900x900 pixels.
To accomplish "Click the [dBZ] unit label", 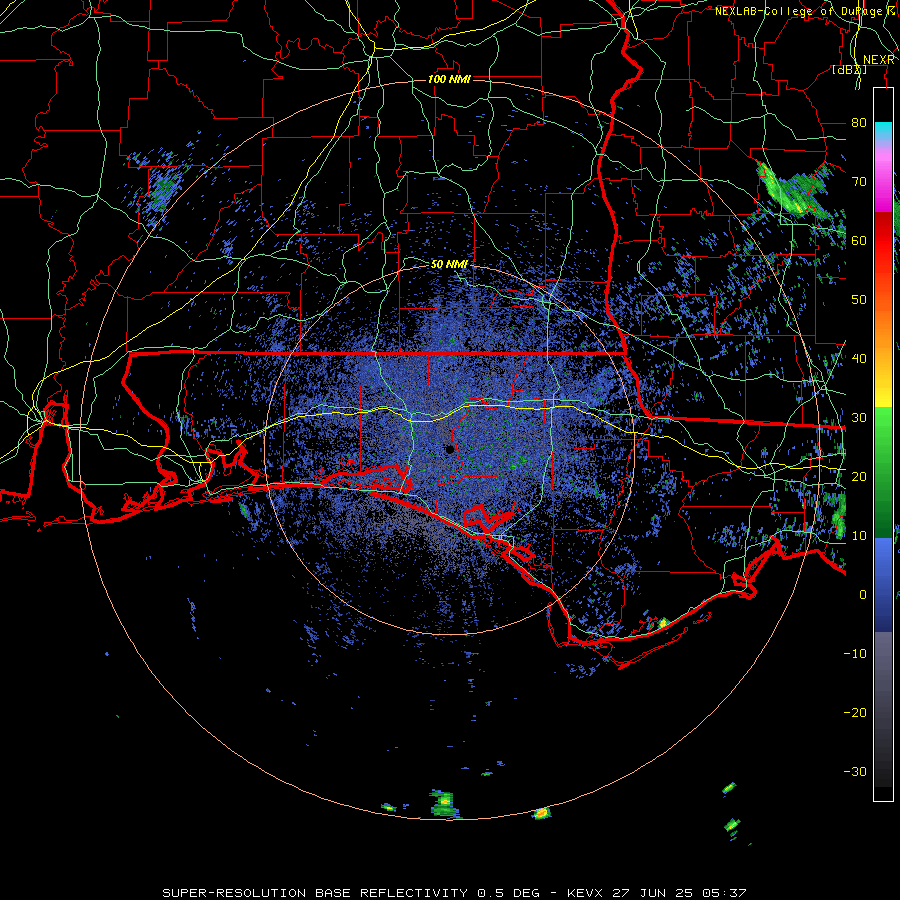I will pos(849,70).
